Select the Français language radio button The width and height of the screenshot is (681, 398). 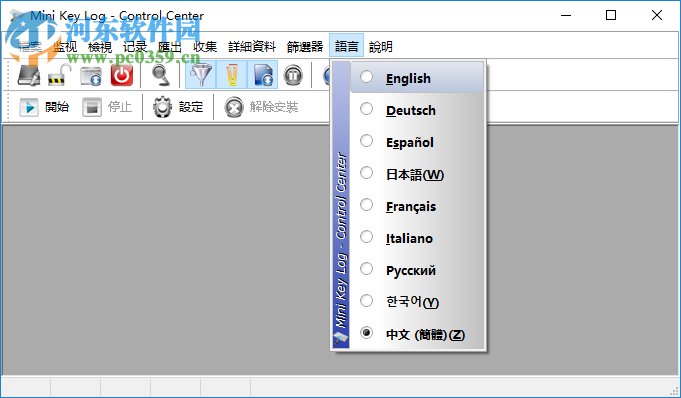coord(367,205)
